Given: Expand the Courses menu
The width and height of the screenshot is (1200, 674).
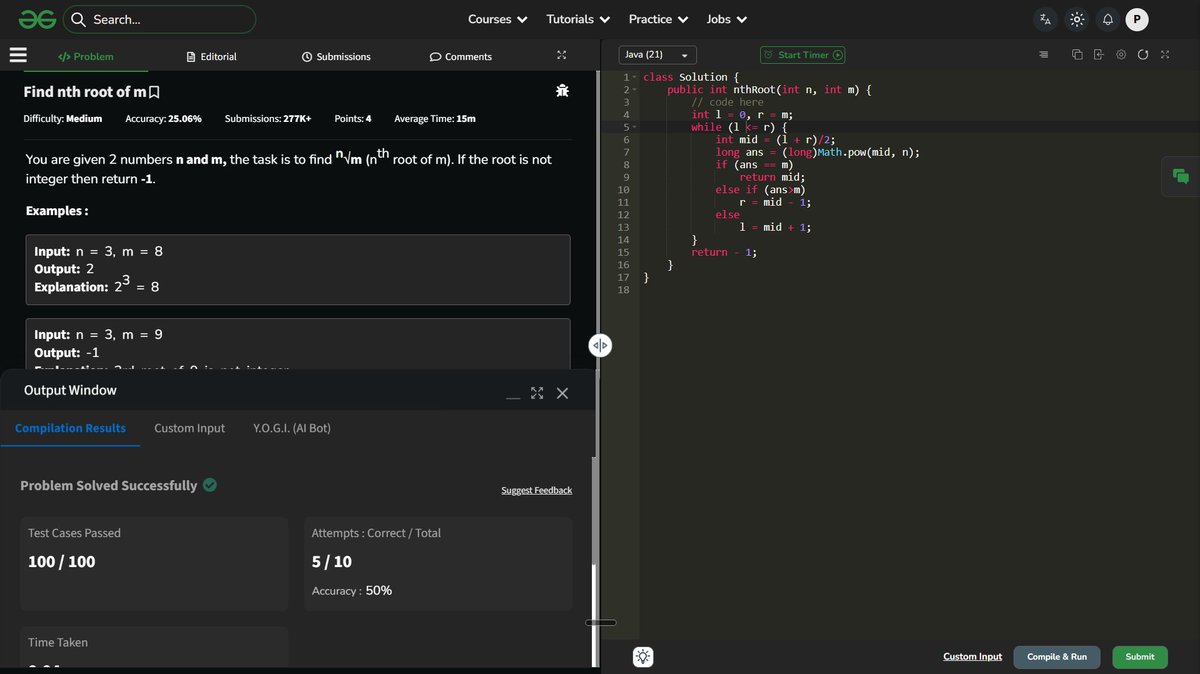Looking at the screenshot, I should tap(498, 19).
